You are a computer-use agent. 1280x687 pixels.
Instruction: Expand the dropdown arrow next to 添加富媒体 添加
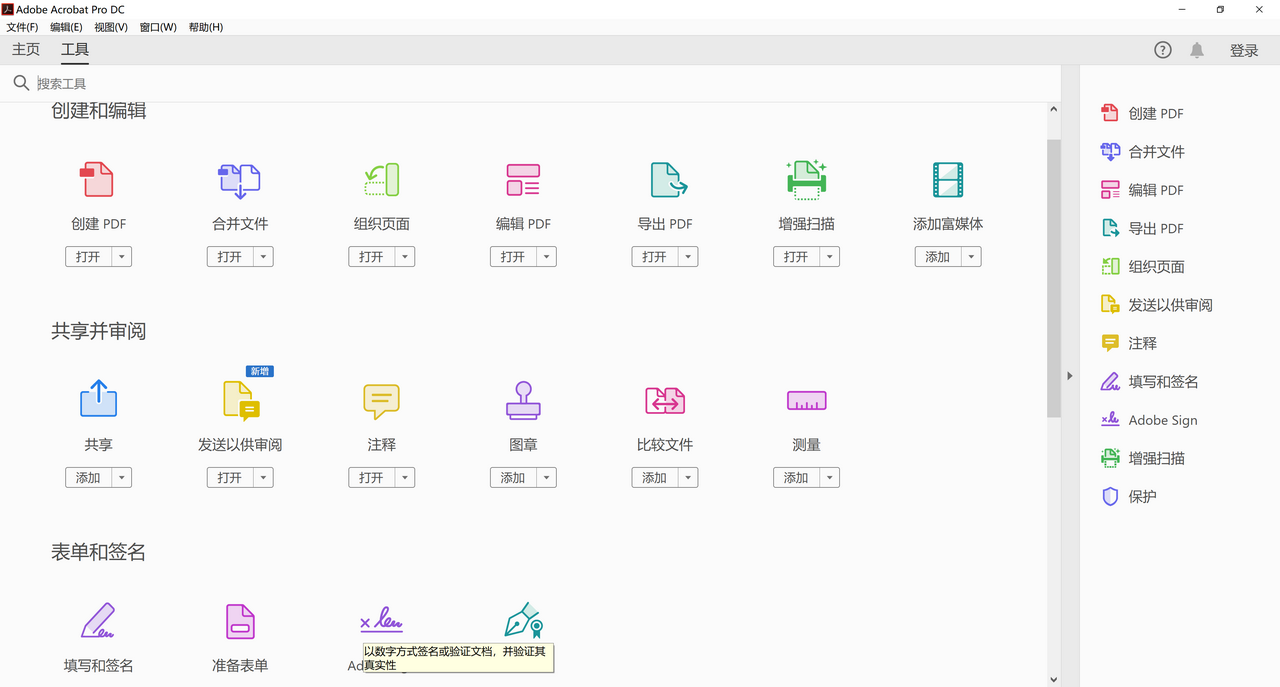coord(971,257)
